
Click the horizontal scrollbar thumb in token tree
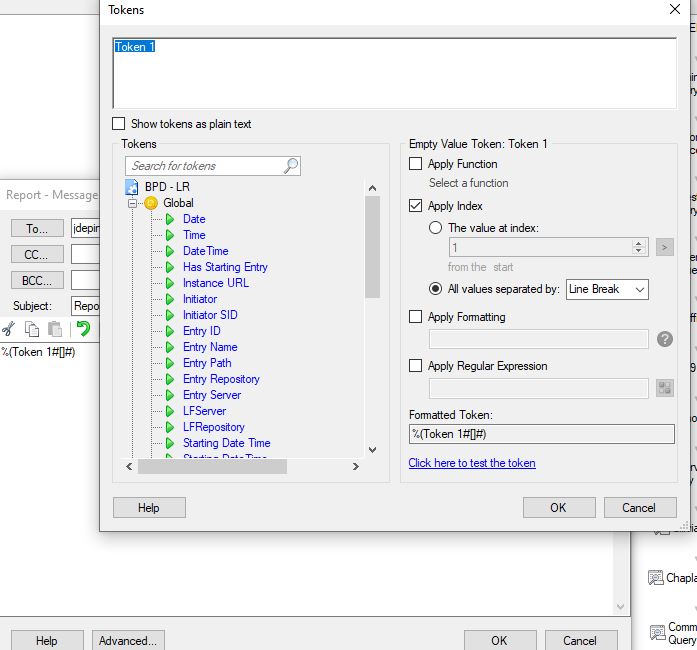pyautogui.click(x=212, y=466)
